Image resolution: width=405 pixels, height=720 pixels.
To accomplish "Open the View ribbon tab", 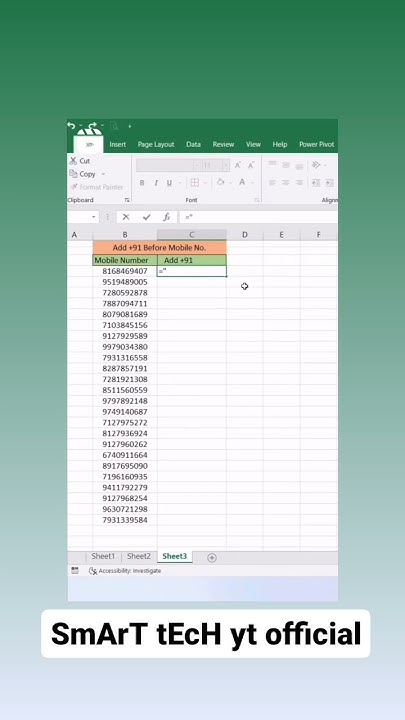I will 253,144.
